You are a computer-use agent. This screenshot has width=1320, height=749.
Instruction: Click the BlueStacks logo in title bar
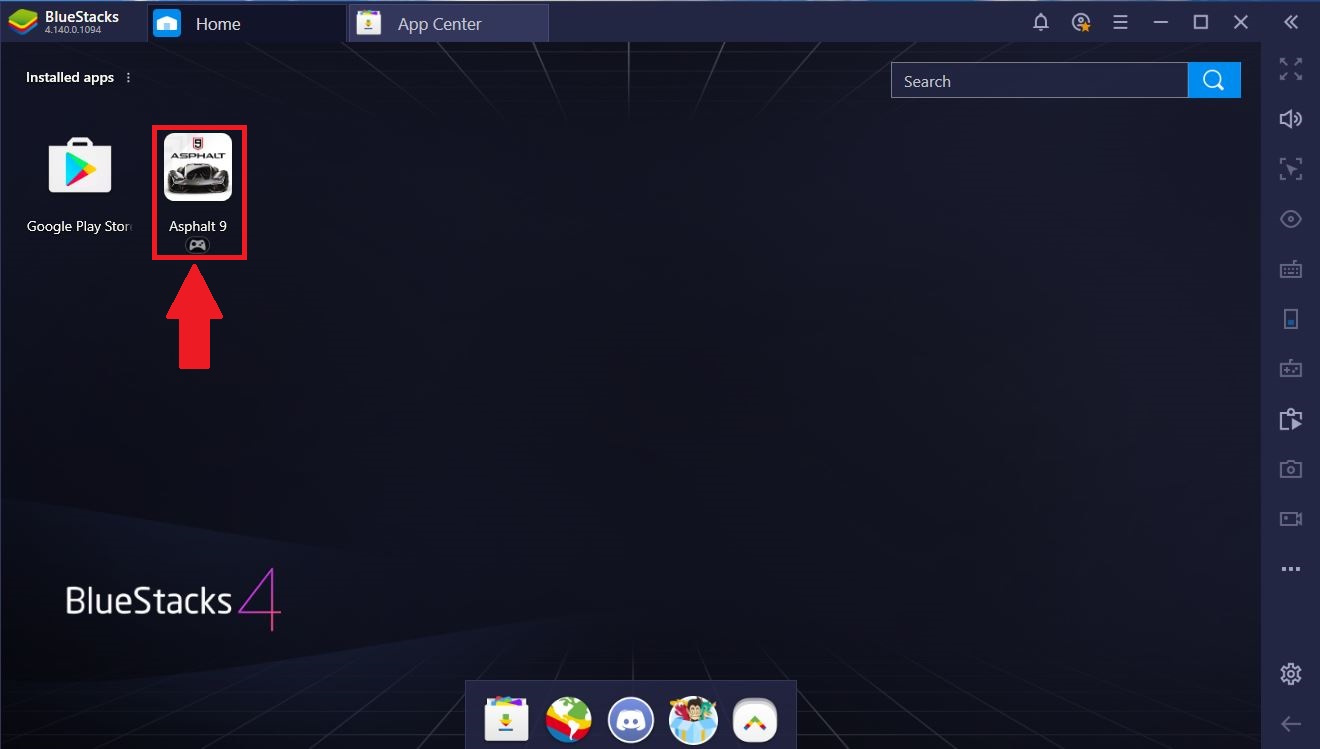[22, 22]
